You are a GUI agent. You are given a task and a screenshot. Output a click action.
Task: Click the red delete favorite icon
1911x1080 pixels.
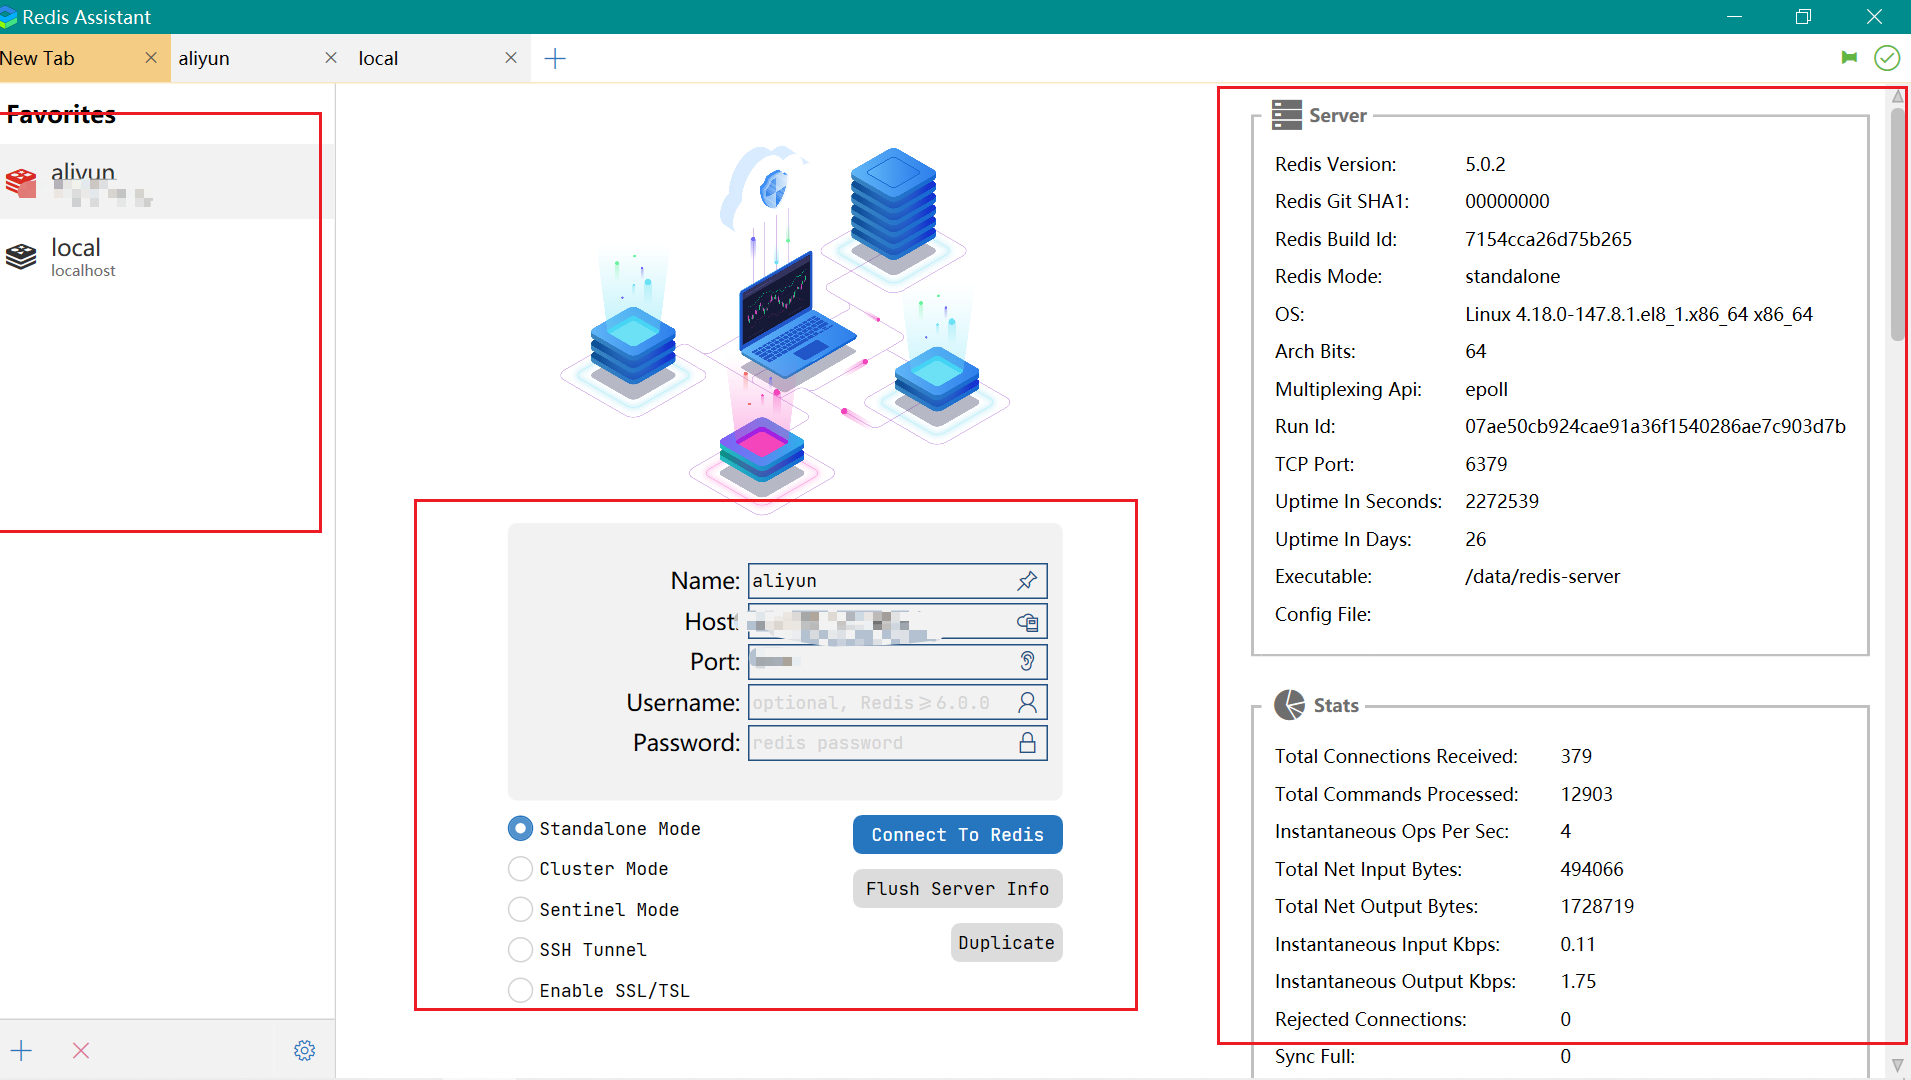(x=81, y=1050)
